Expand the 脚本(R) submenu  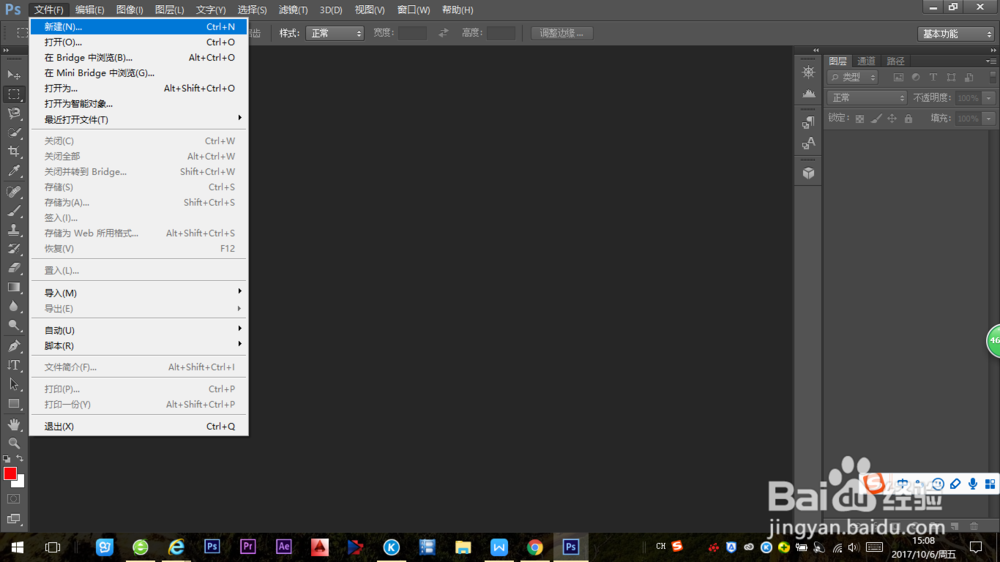click(138, 346)
